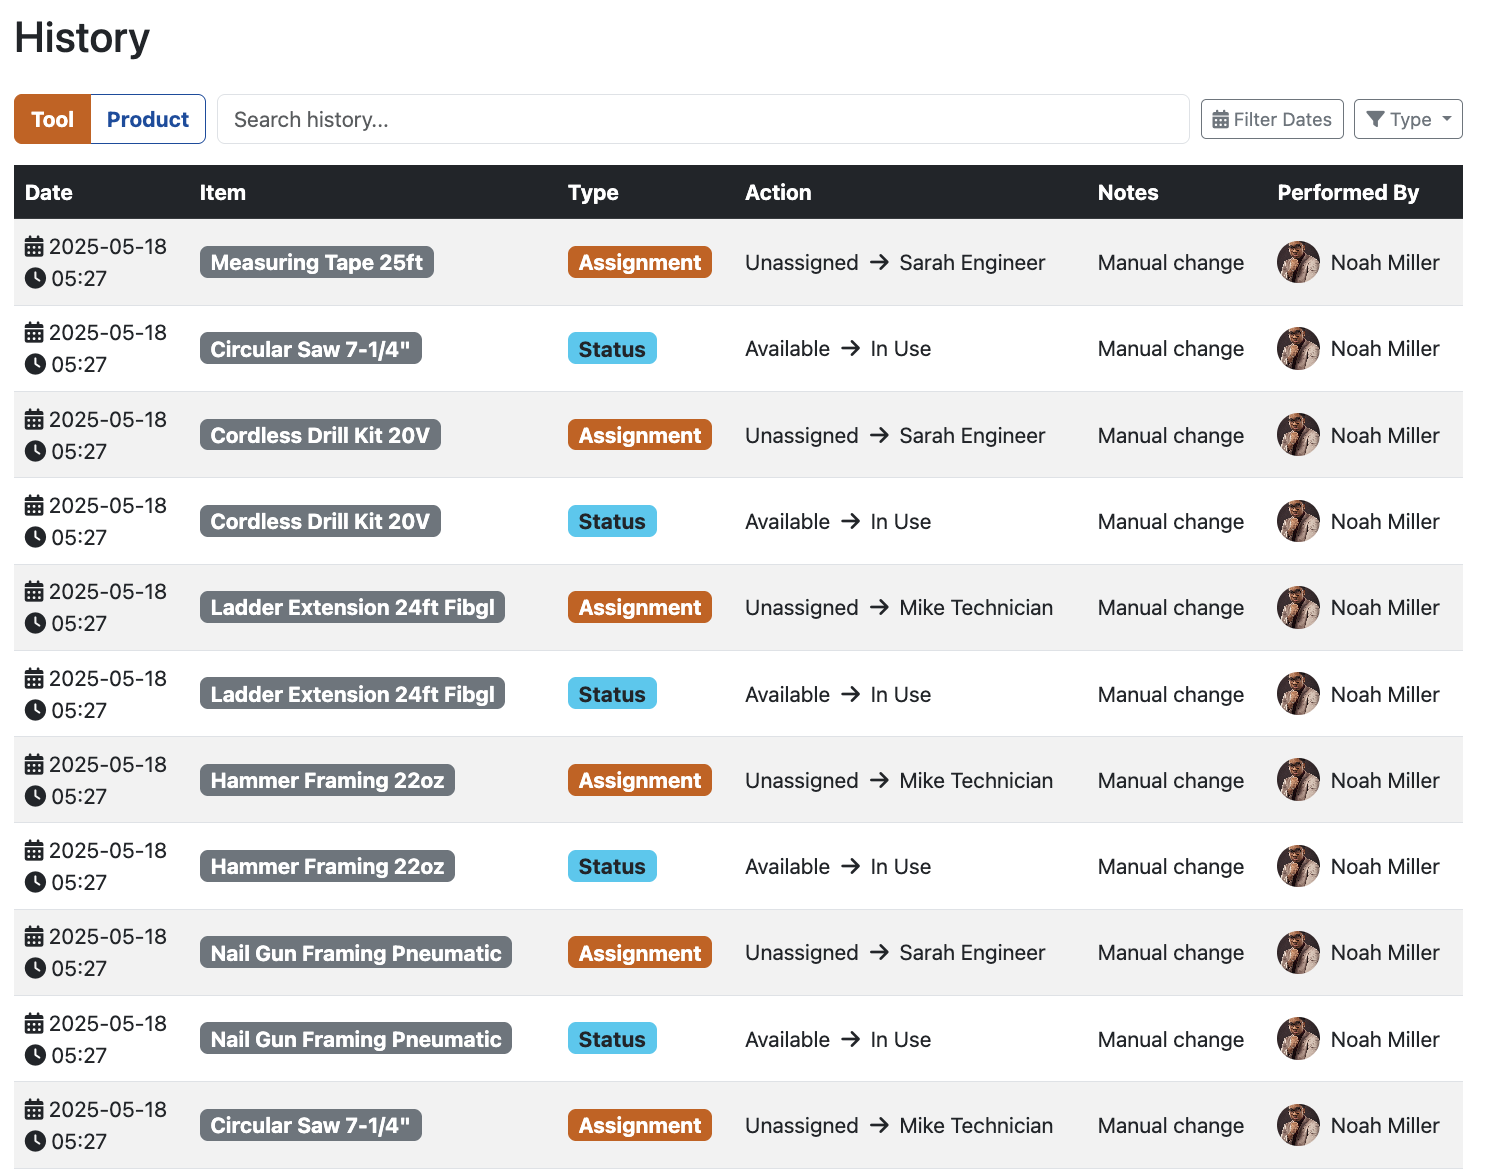This screenshot has height=1176, width=1504.
Task: Click the Status badge on the Circular Saw row
Action: click(612, 348)
